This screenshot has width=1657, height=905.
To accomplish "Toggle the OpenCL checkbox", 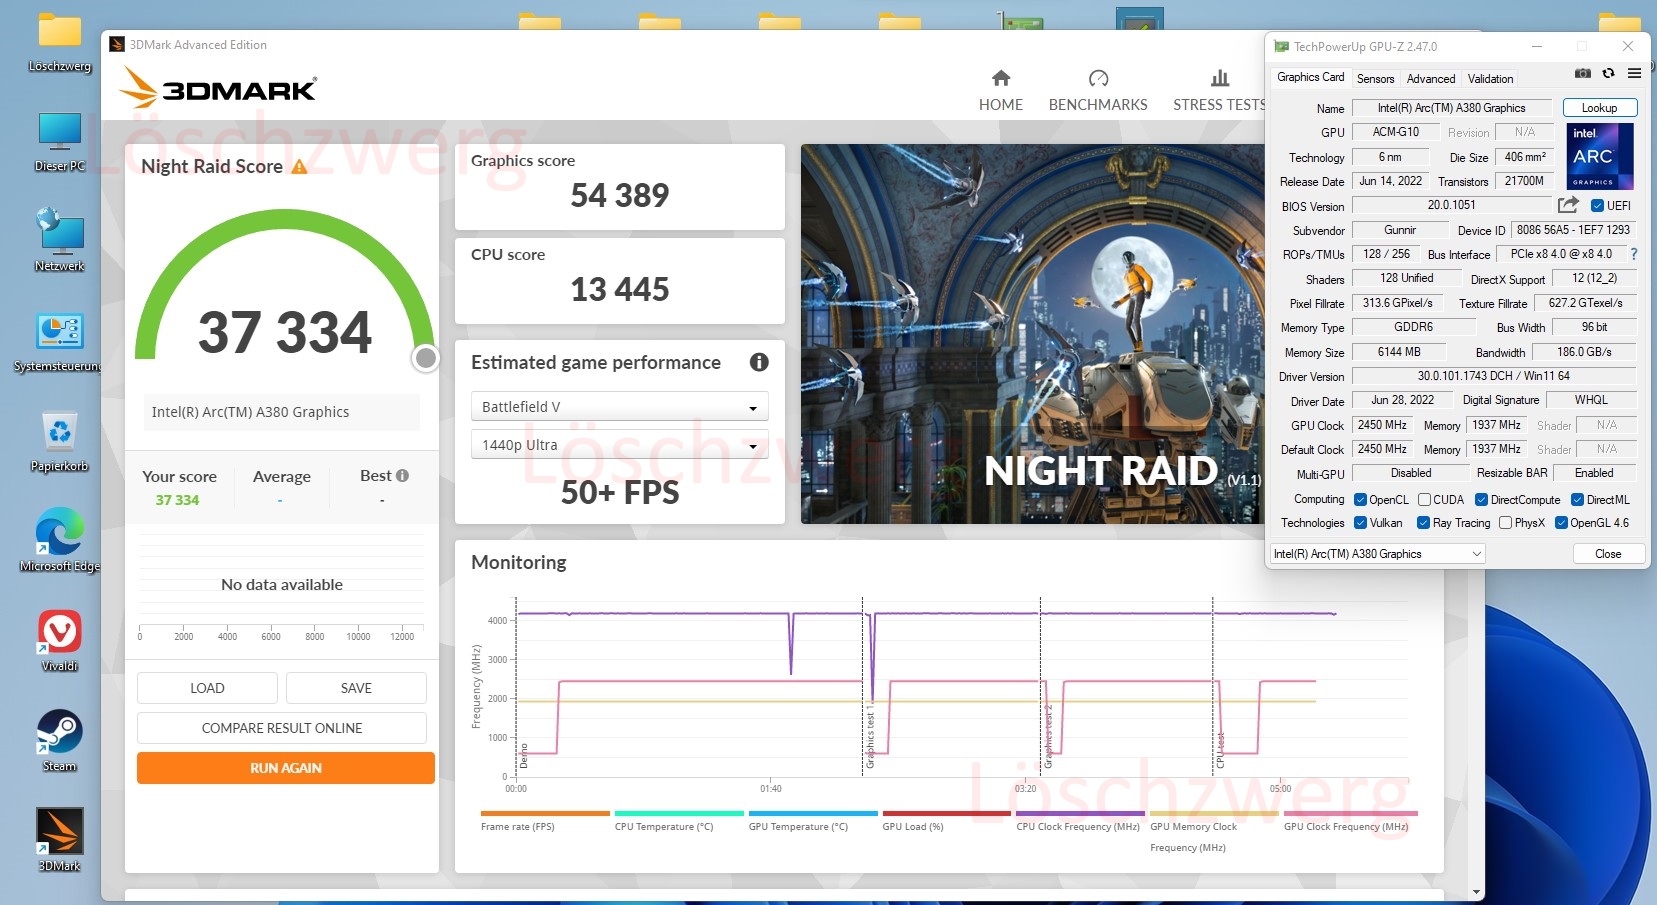I will pos(1360,500).
